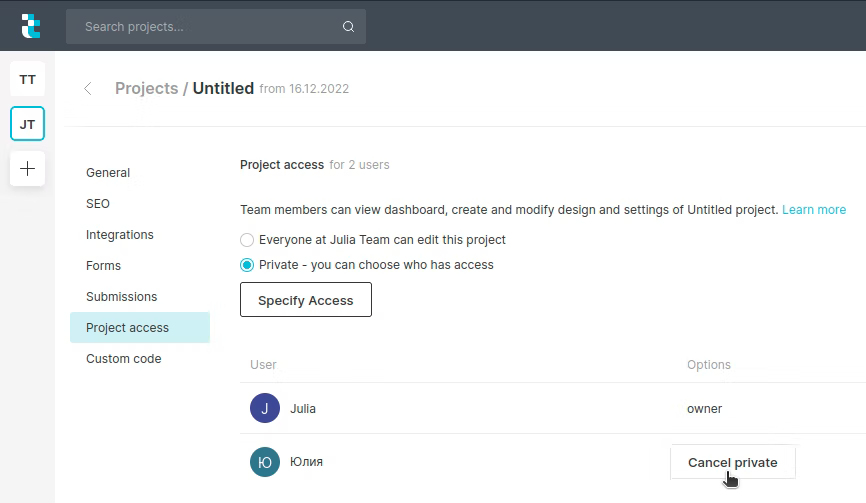Select the Private access radio option
Image resolution: width=866 pixels, height=503 pixels.
point(247,265)
